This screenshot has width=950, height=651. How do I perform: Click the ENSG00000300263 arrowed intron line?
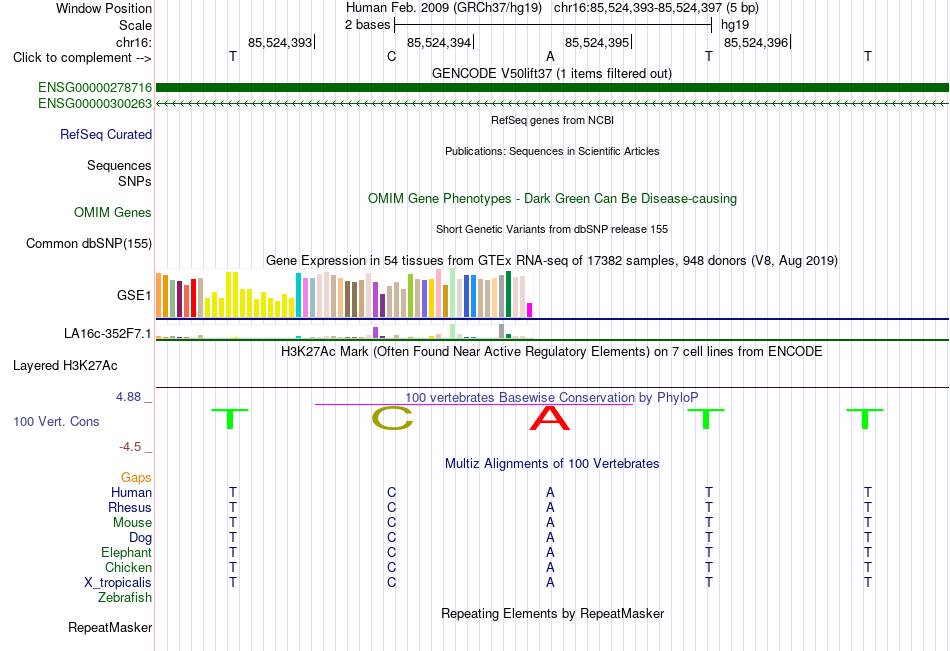(x=552, y=104)
